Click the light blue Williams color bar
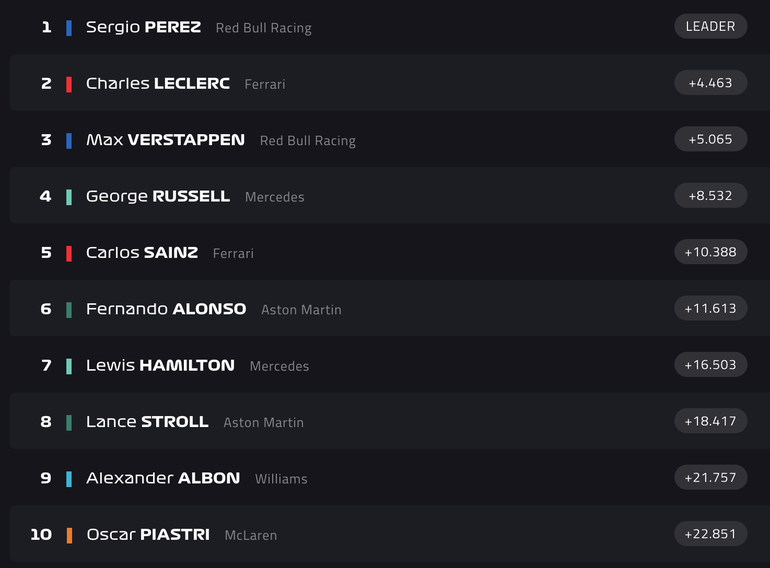The height and width of the screenshot is (568, 770). pyautogui.click(x=69, y=479)
